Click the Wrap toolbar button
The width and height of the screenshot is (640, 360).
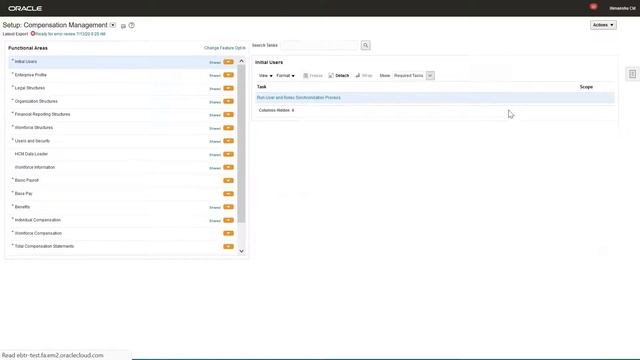point(364,76)
